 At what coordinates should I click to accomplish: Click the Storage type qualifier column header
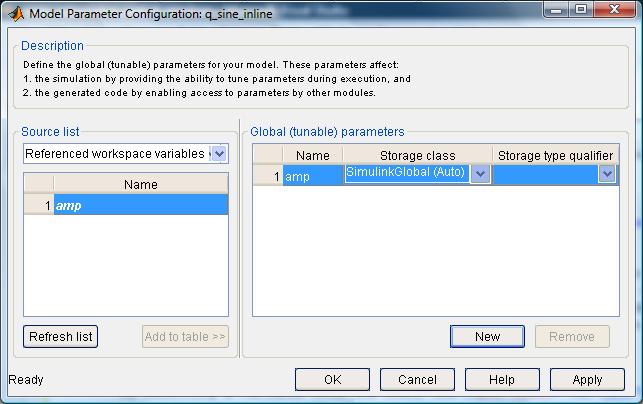pos(555,155)
